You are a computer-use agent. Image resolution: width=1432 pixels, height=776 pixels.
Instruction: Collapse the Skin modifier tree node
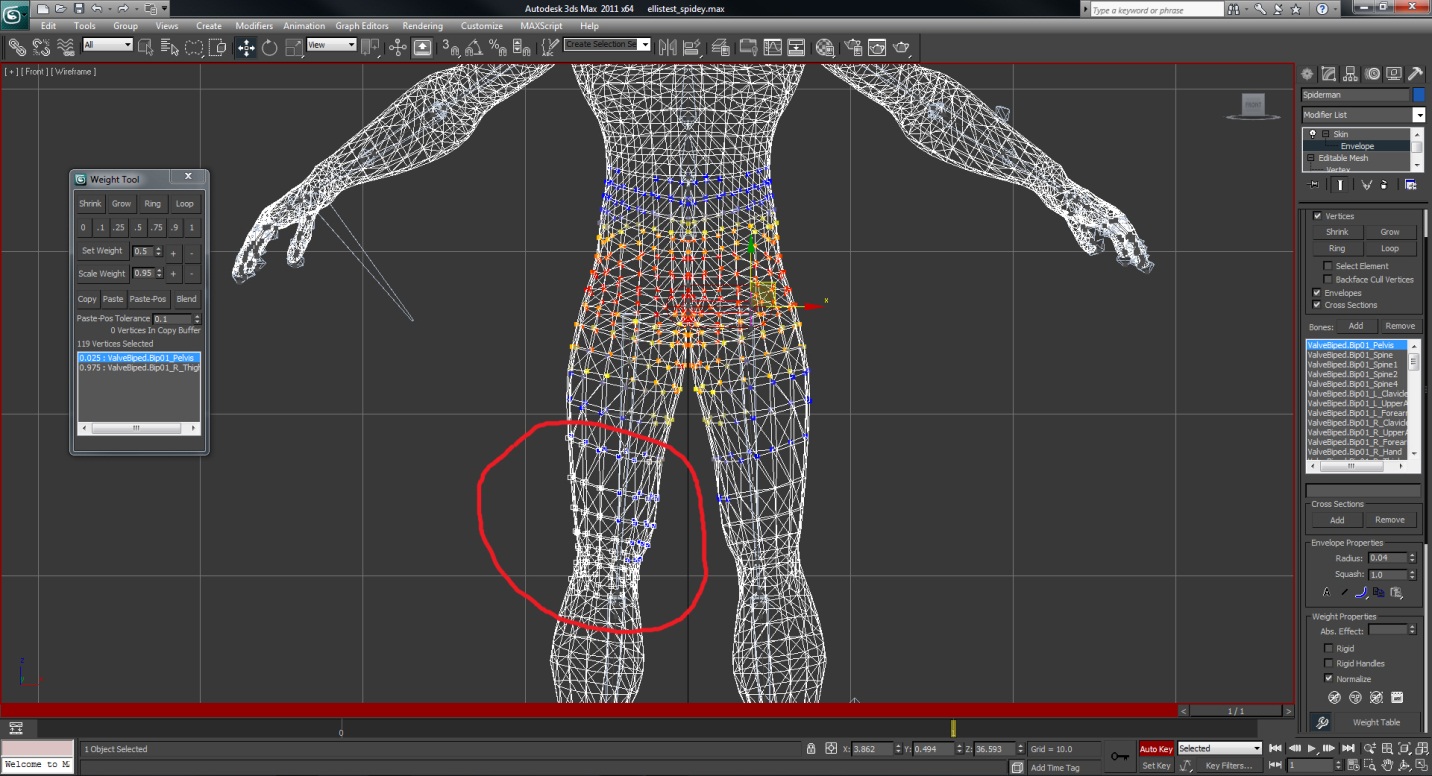coord(1326,134)
